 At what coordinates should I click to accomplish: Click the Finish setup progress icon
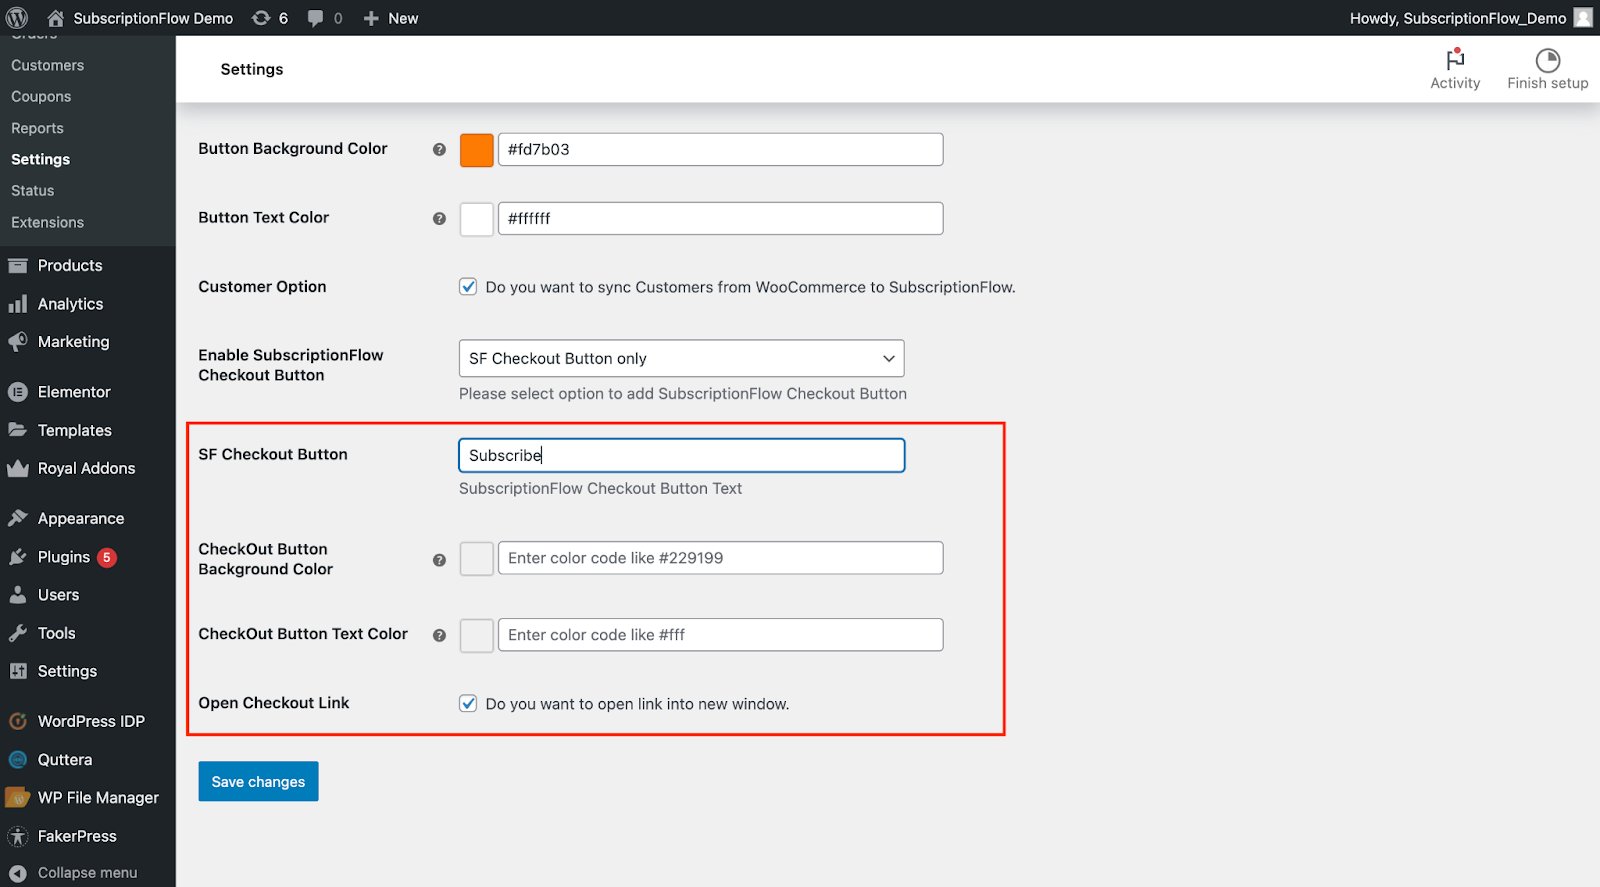click(1548, 60)
